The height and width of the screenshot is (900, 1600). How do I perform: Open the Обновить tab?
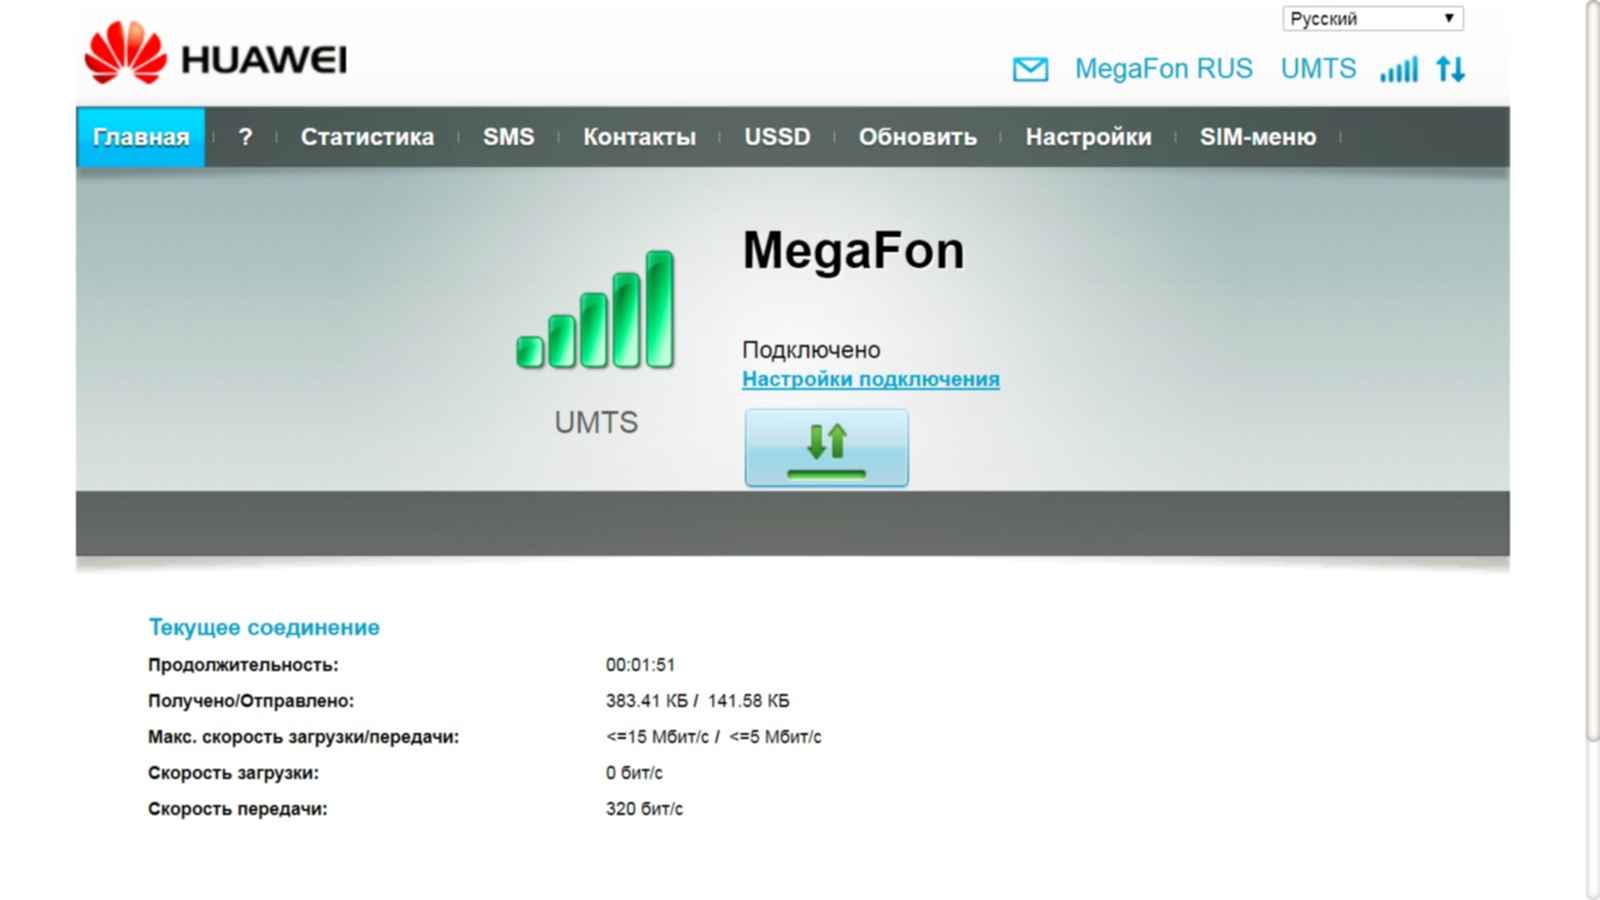click(917, 137)
